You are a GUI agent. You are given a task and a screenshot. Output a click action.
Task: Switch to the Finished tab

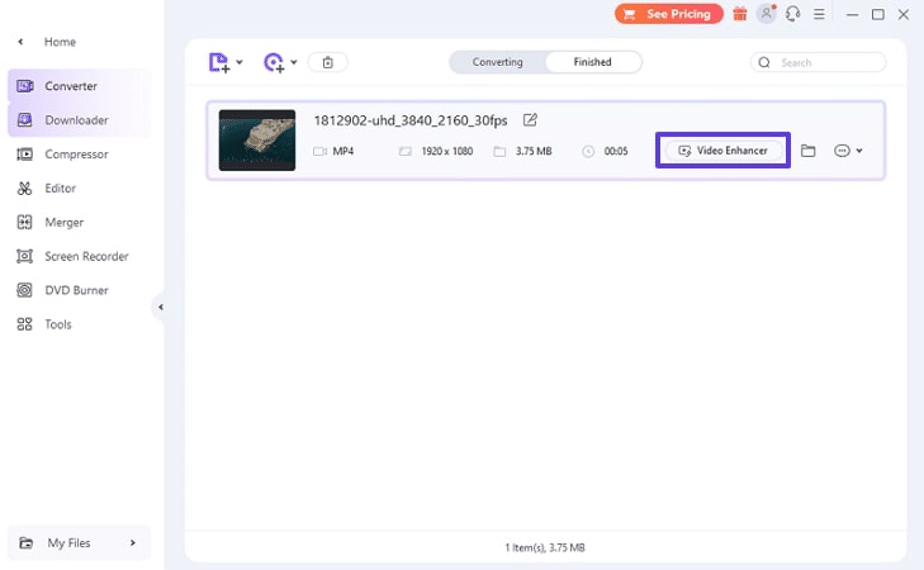(593, 62)
